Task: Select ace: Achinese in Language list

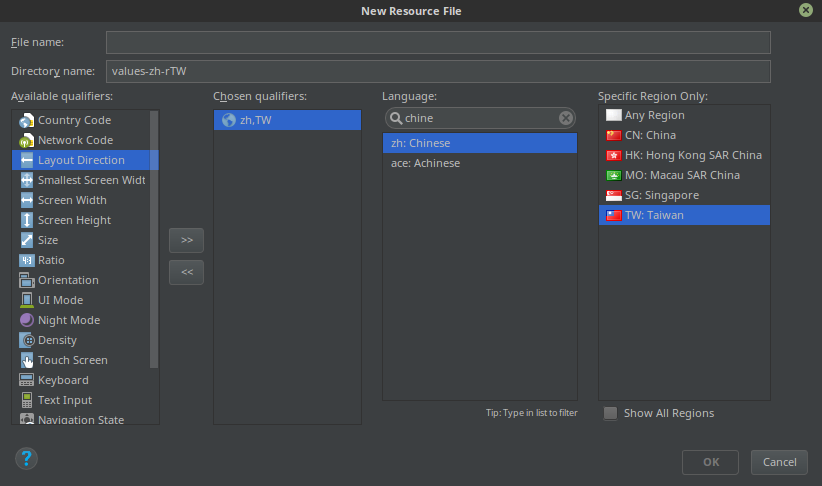Action: [425, 163]
